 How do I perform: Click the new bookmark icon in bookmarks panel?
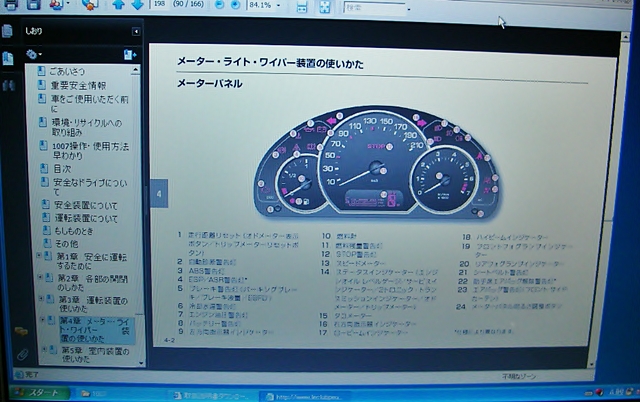(x=130, y=55)
